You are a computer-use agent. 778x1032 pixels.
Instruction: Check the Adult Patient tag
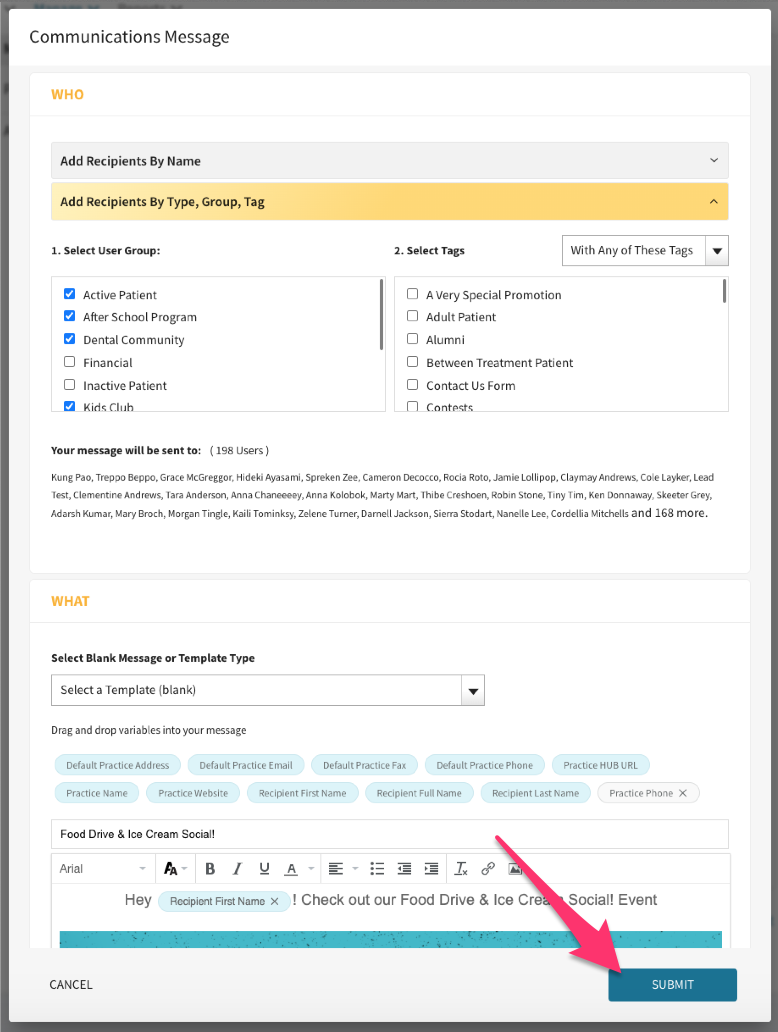[413, 316]
